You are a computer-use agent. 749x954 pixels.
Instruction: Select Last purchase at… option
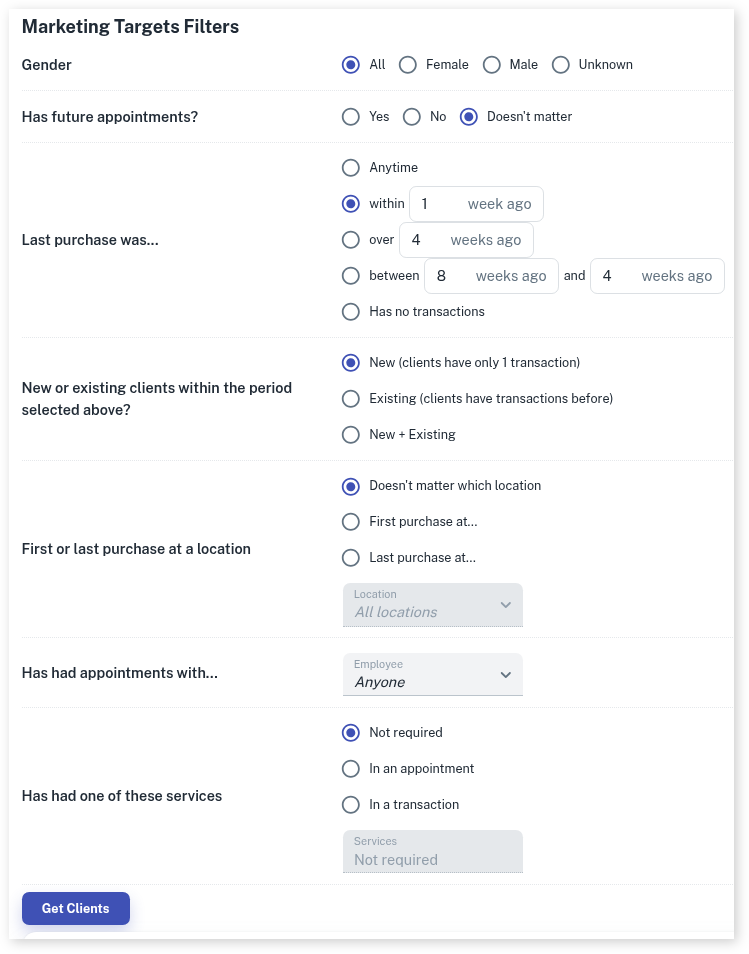(x=351, y=558)
